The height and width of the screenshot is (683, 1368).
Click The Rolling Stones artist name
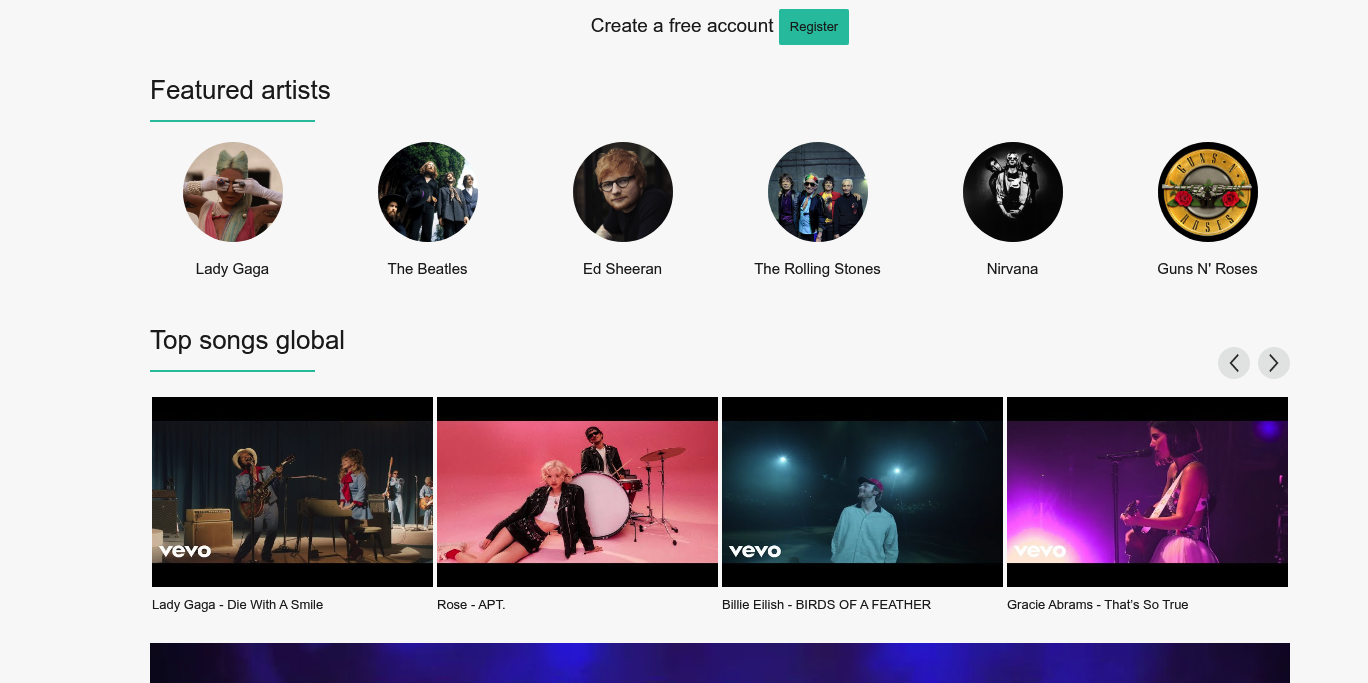818,269
